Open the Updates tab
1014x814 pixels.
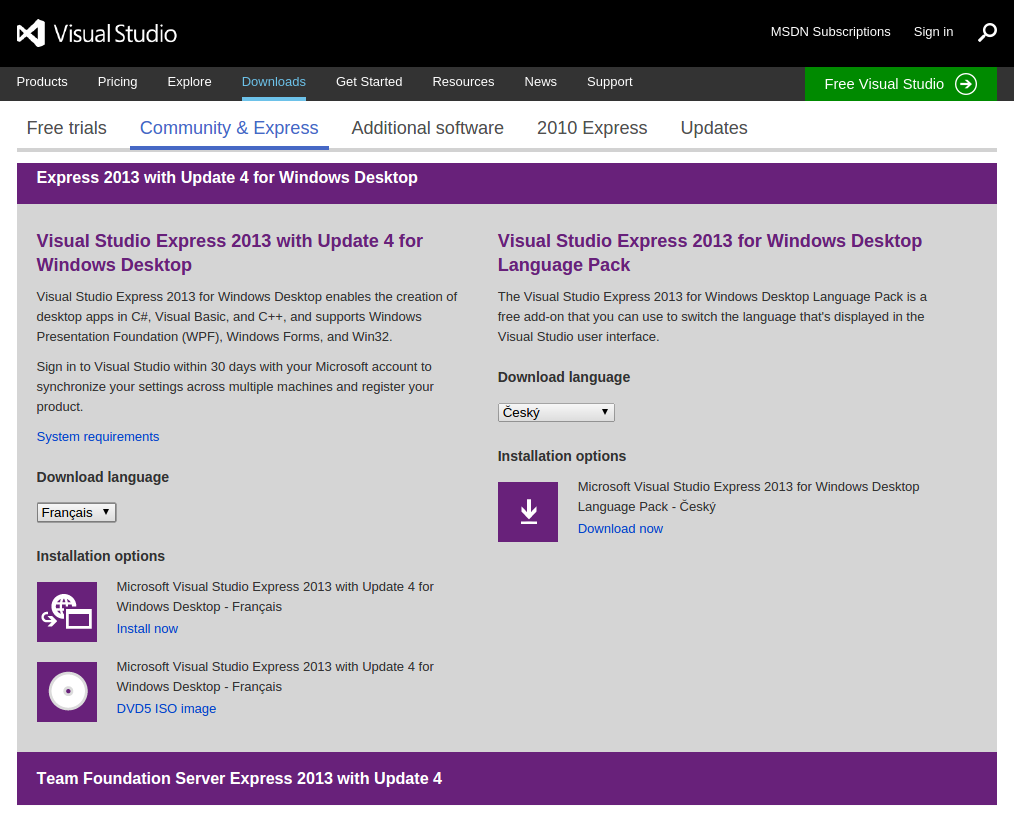pyautogui.click(x=714, y=128)
